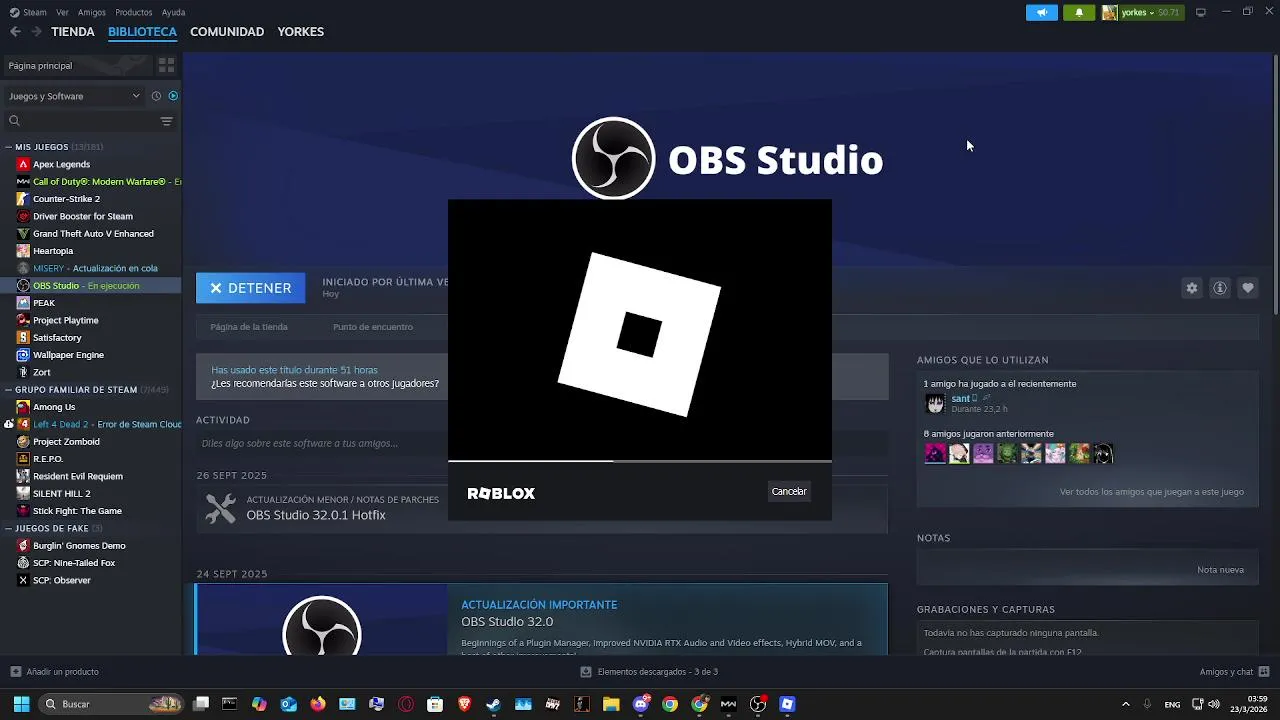Open downloads status Elementos descargados
This screenshot has height=720, width=1280.
[x=649, y=672]
